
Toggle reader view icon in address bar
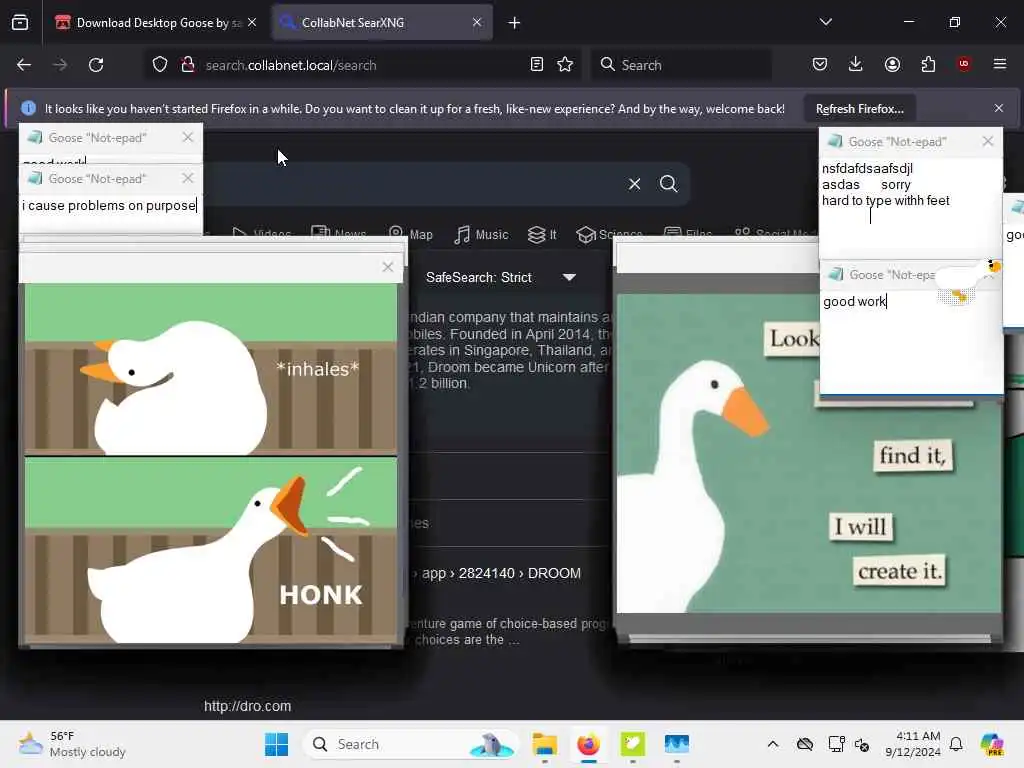(x=537, y=65)
